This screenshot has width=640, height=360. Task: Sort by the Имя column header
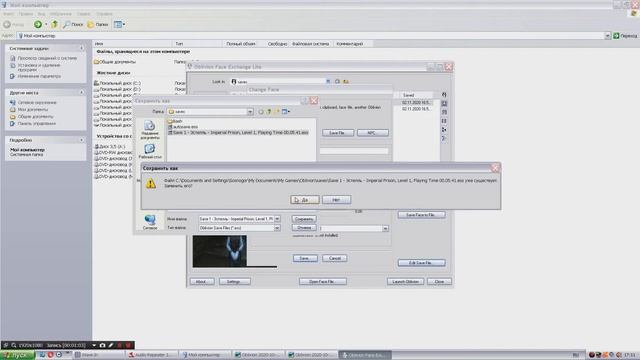[132, 44]
